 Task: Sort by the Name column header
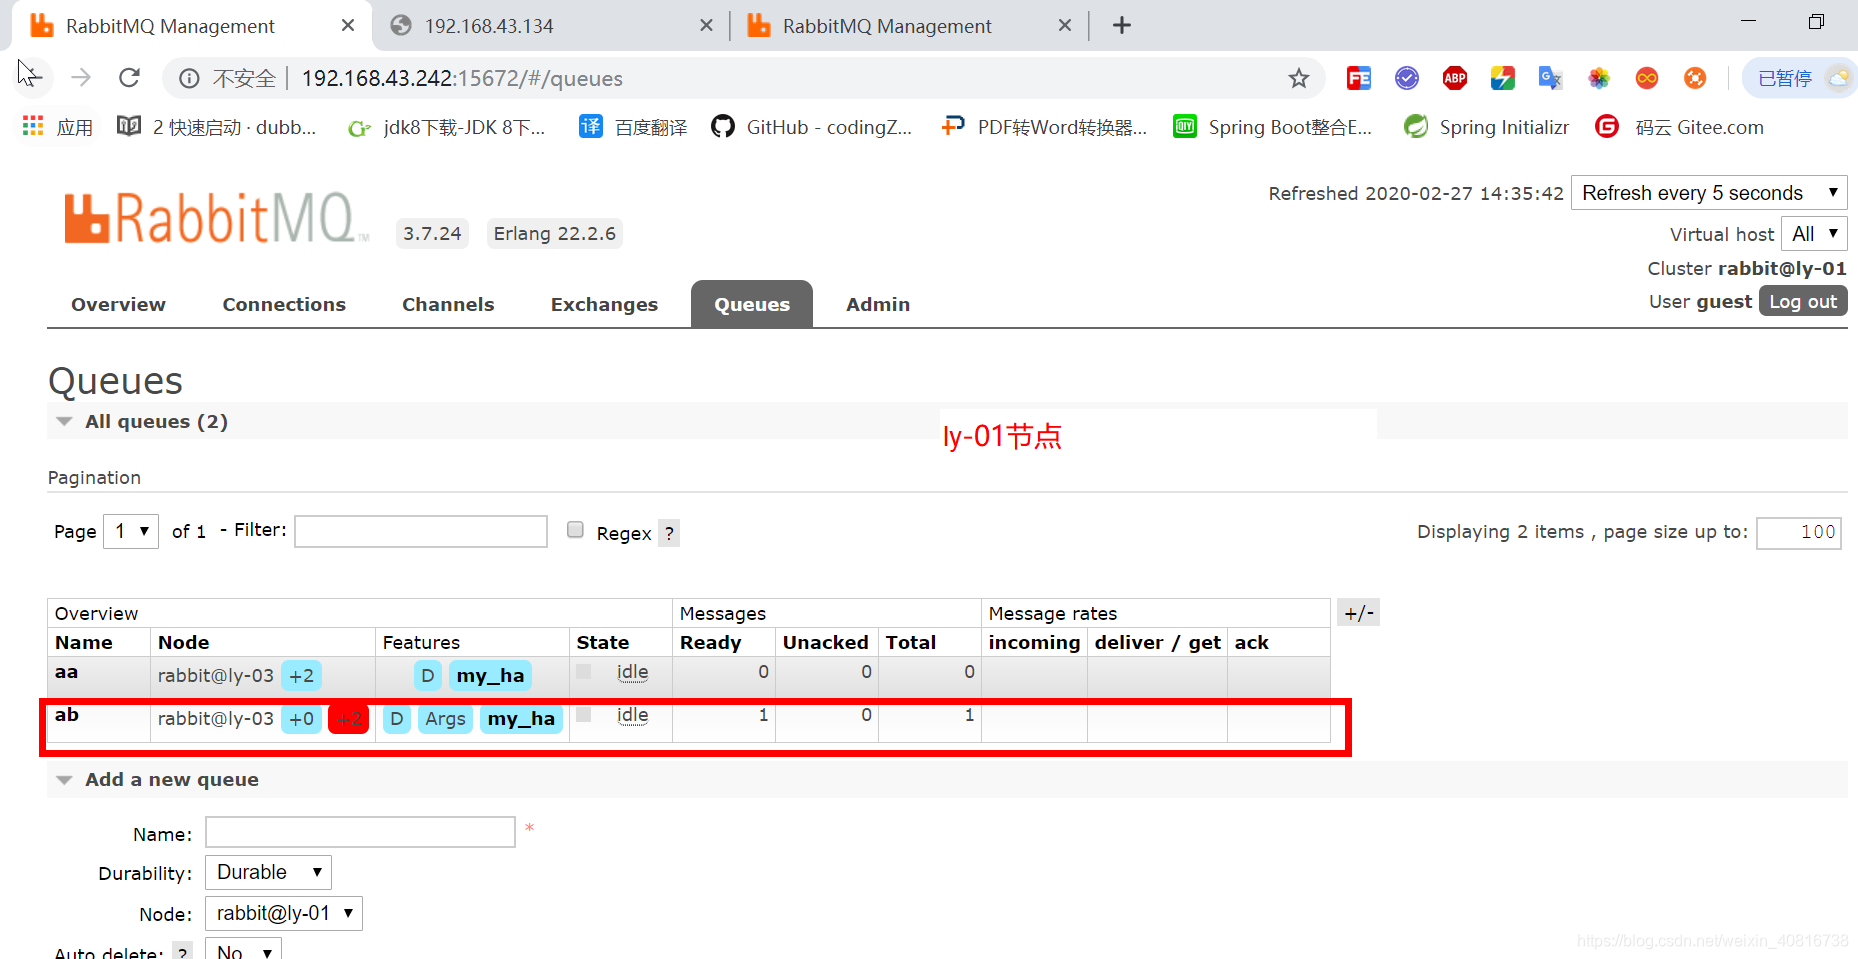click(84, 642)
